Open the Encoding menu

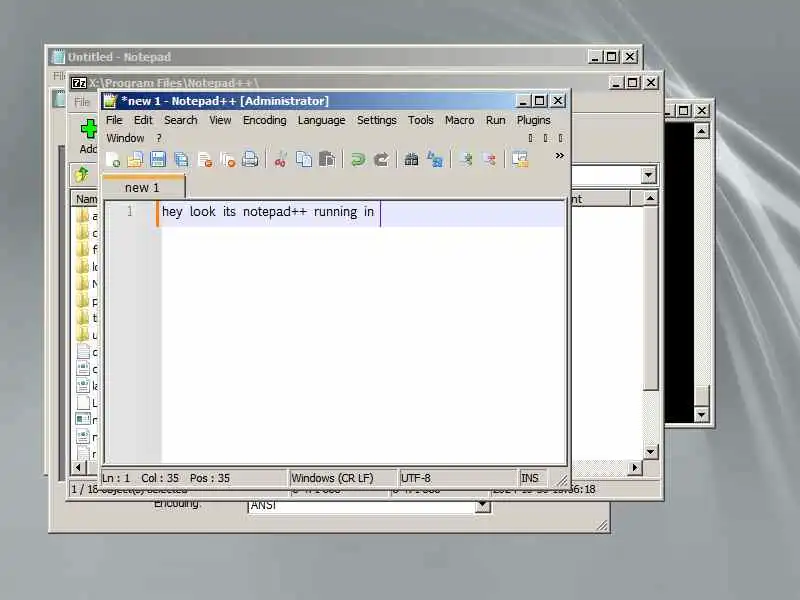[x=264, y=120]
